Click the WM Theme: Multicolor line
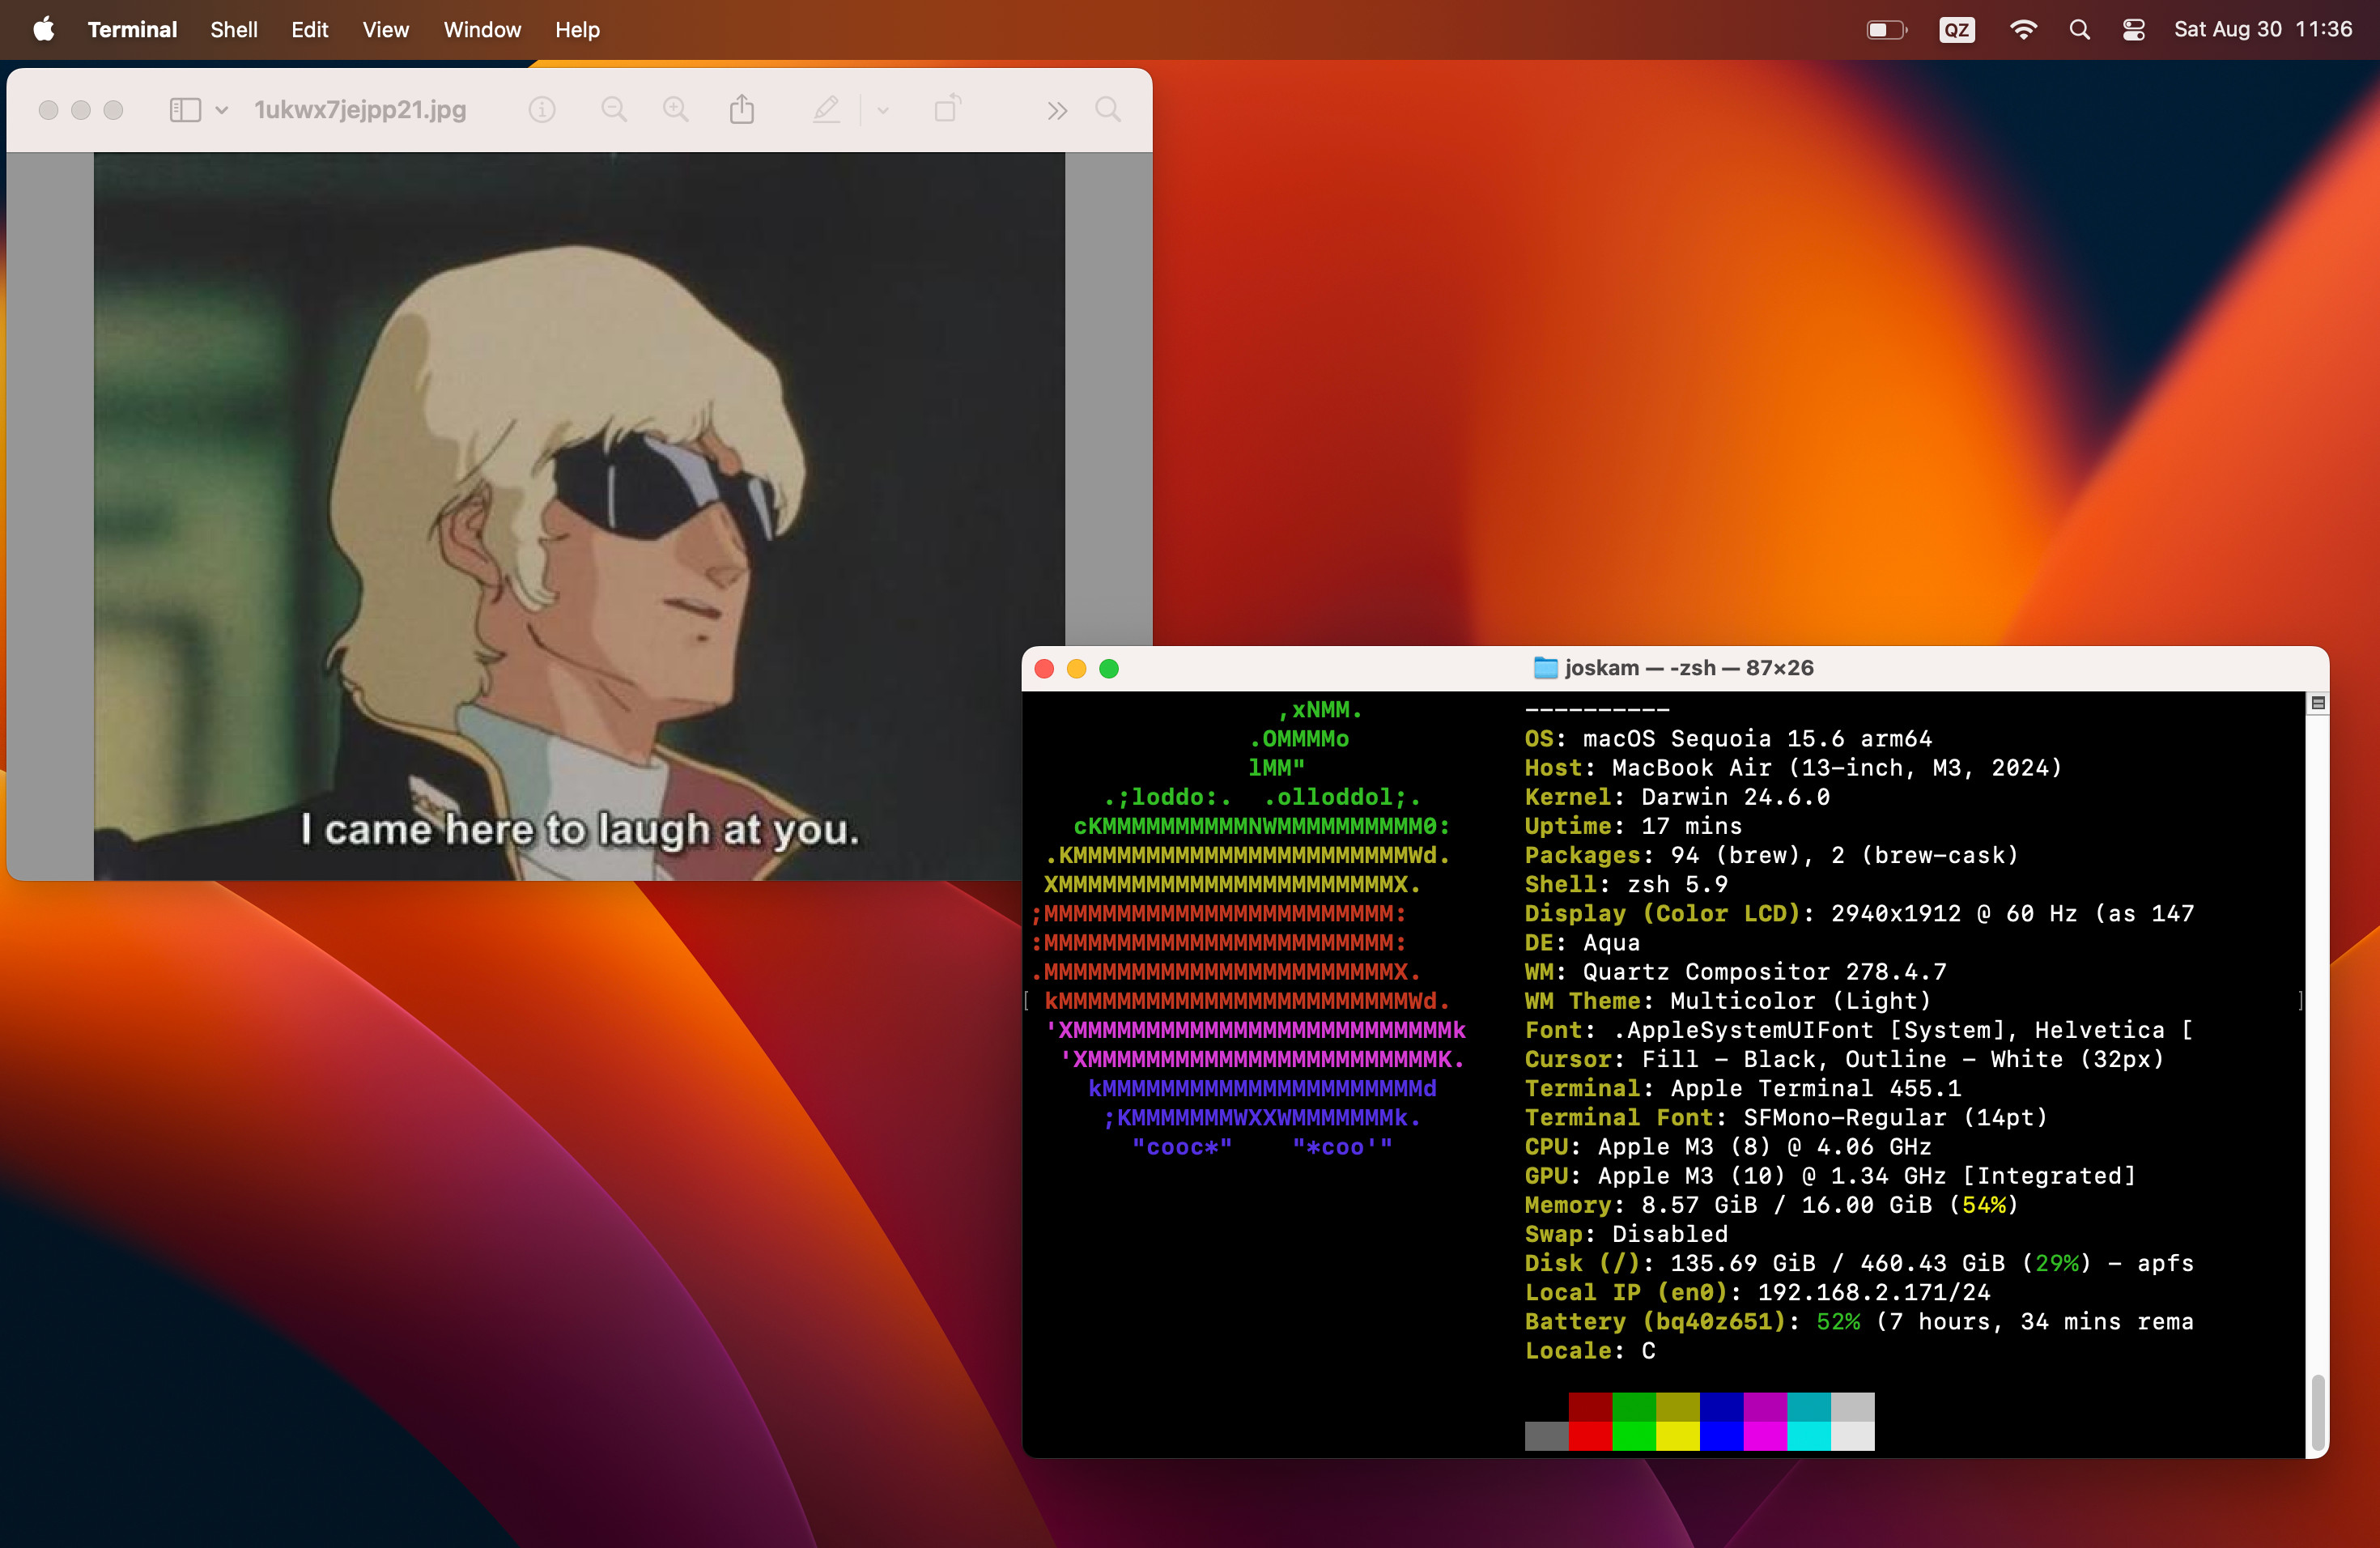This screenshot has height=1548, width=2380. click(x=1728, y=1000)
